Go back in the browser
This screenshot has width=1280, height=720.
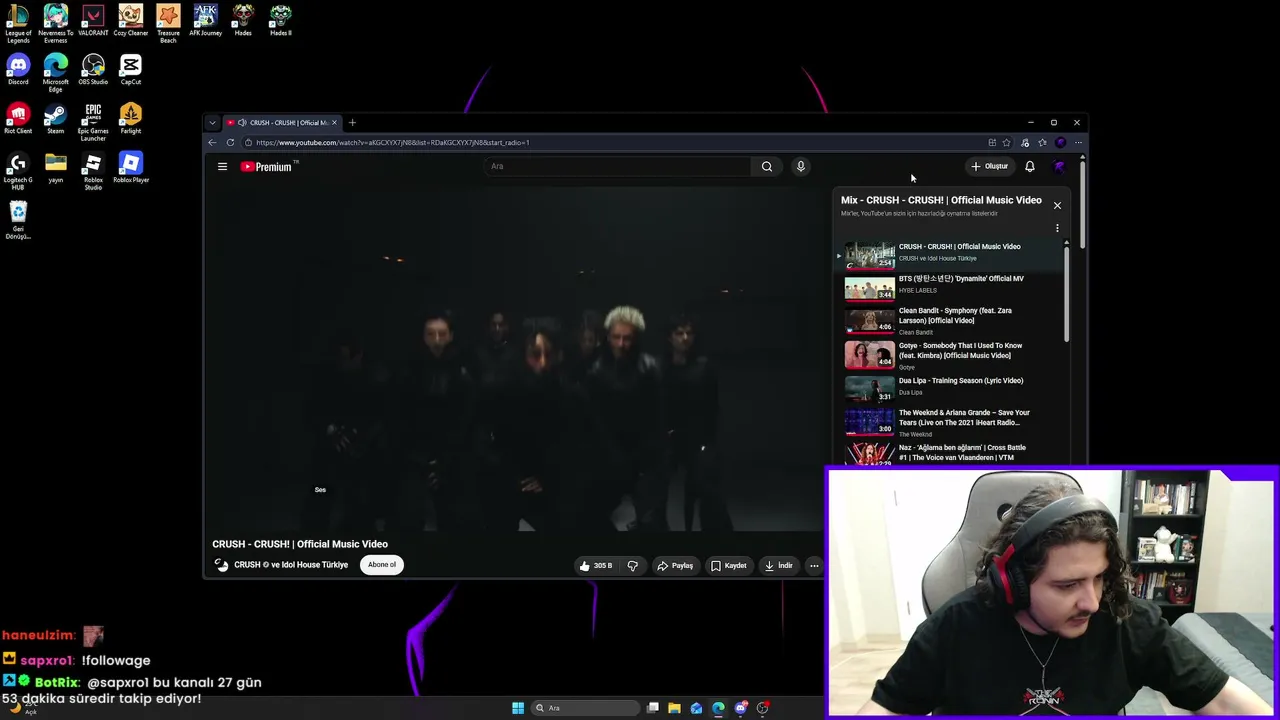point(212,143)
